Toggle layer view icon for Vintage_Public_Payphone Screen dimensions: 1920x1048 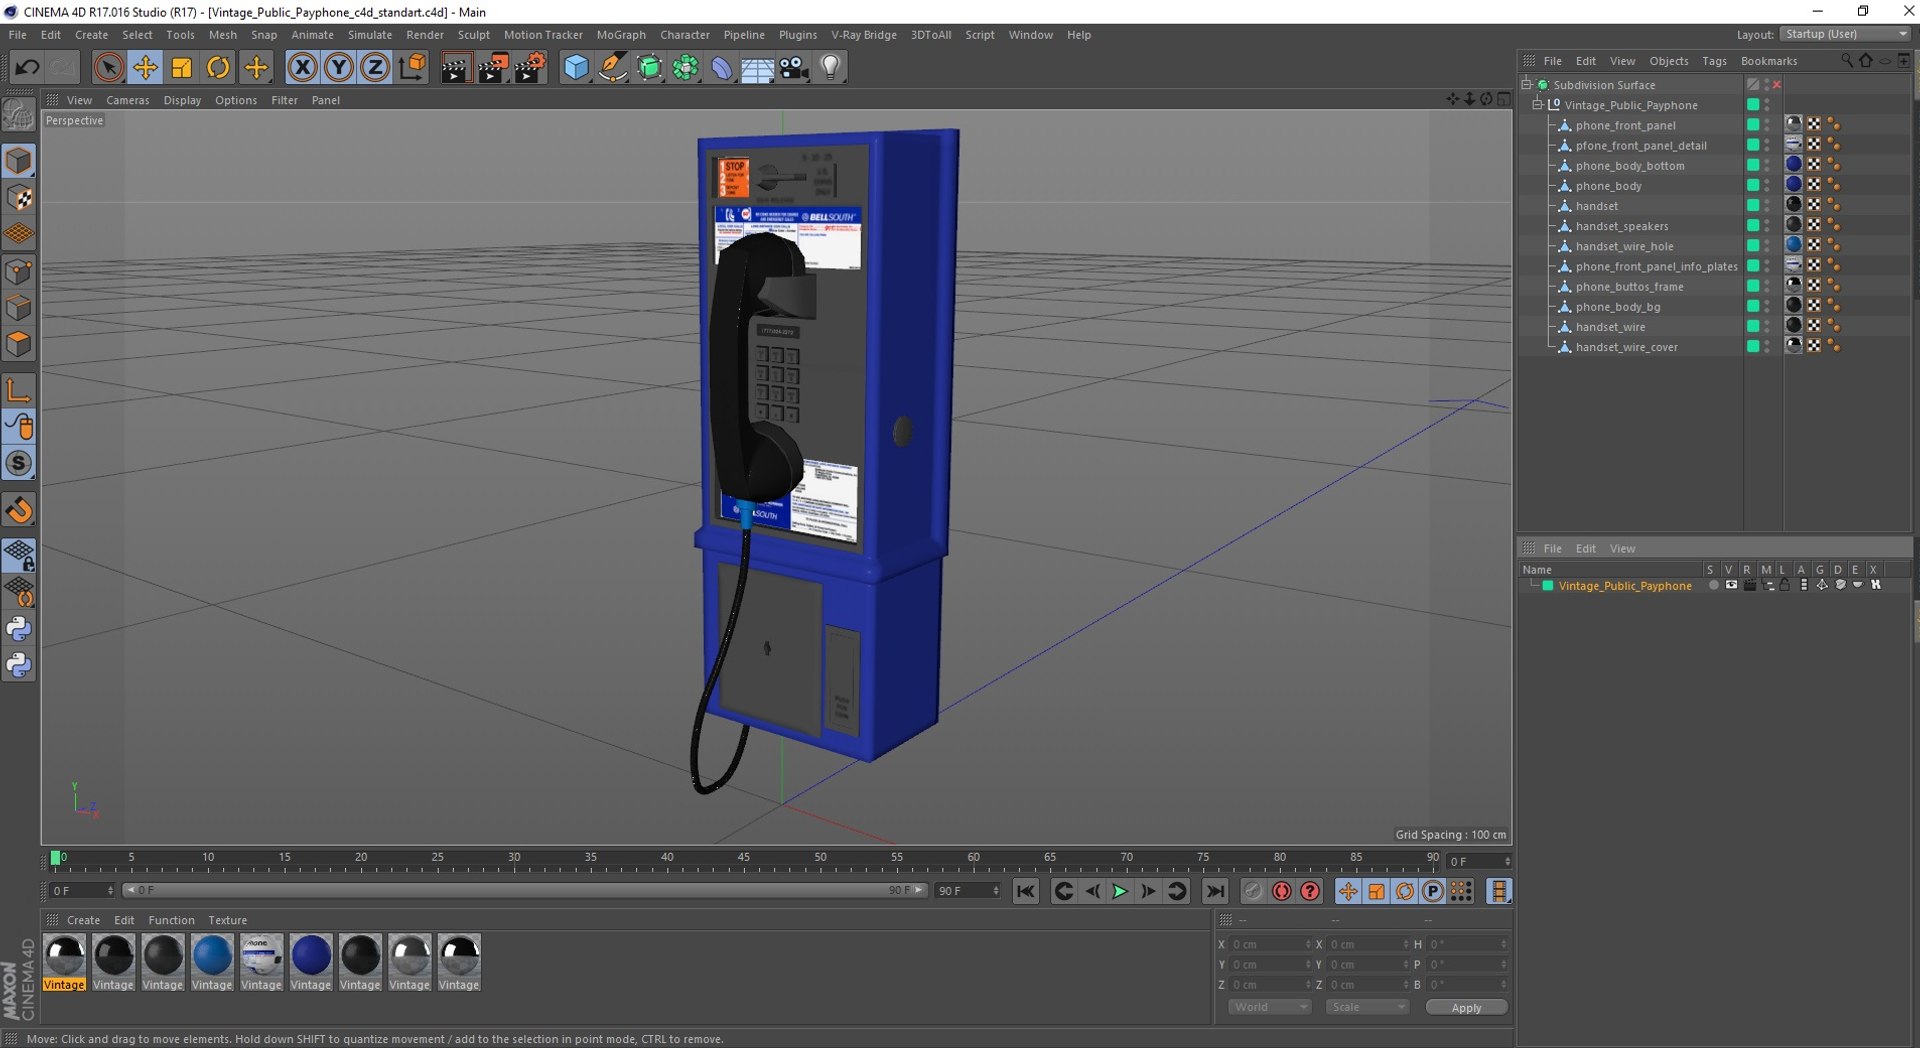point(1731,586)
